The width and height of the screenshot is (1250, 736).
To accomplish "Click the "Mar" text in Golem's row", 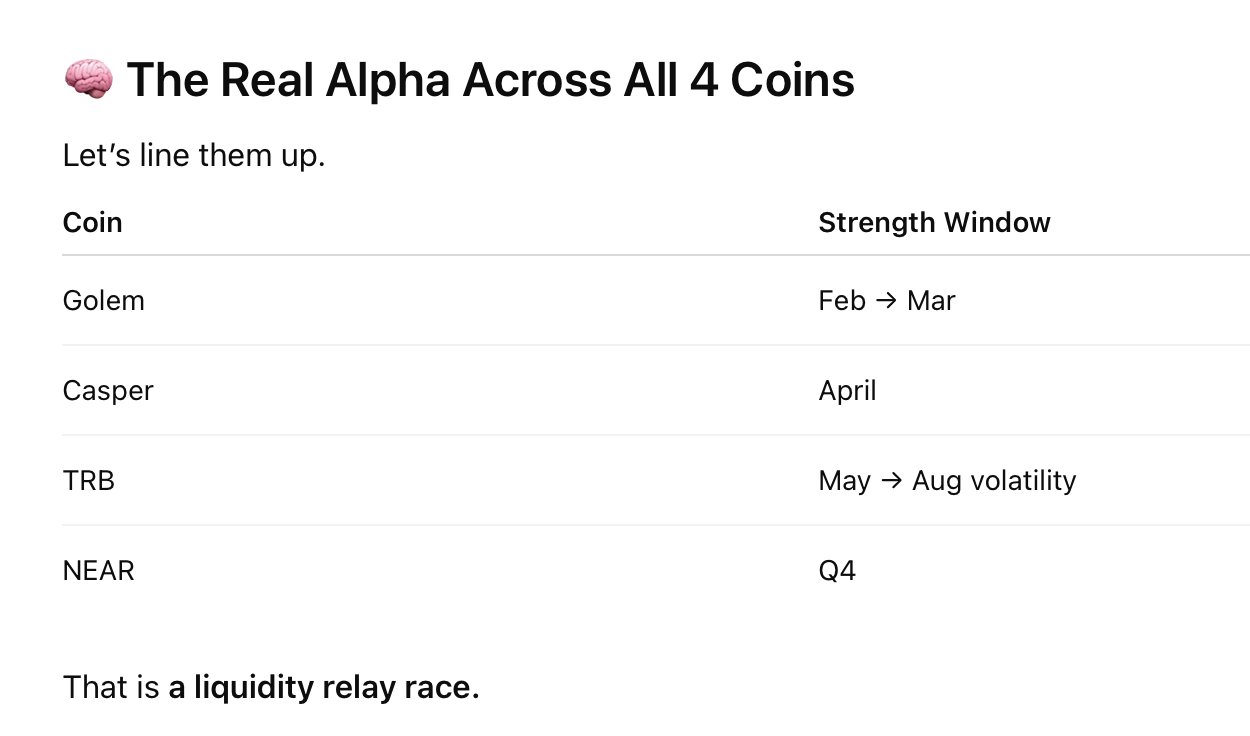I will coord(931,300).
